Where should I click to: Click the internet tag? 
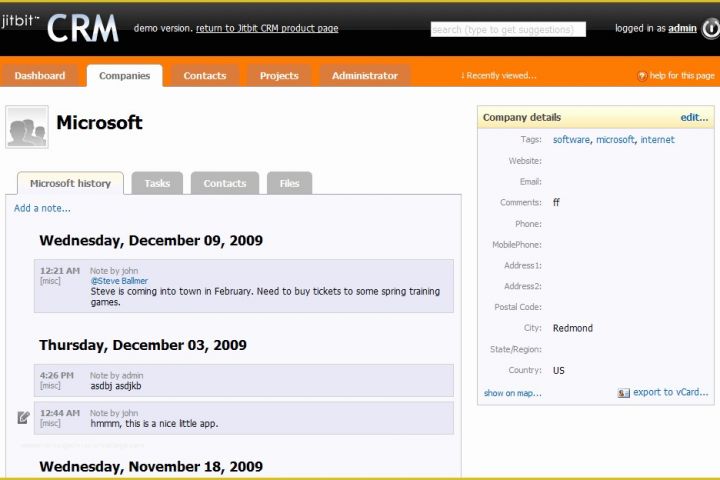tap(658, 140)
